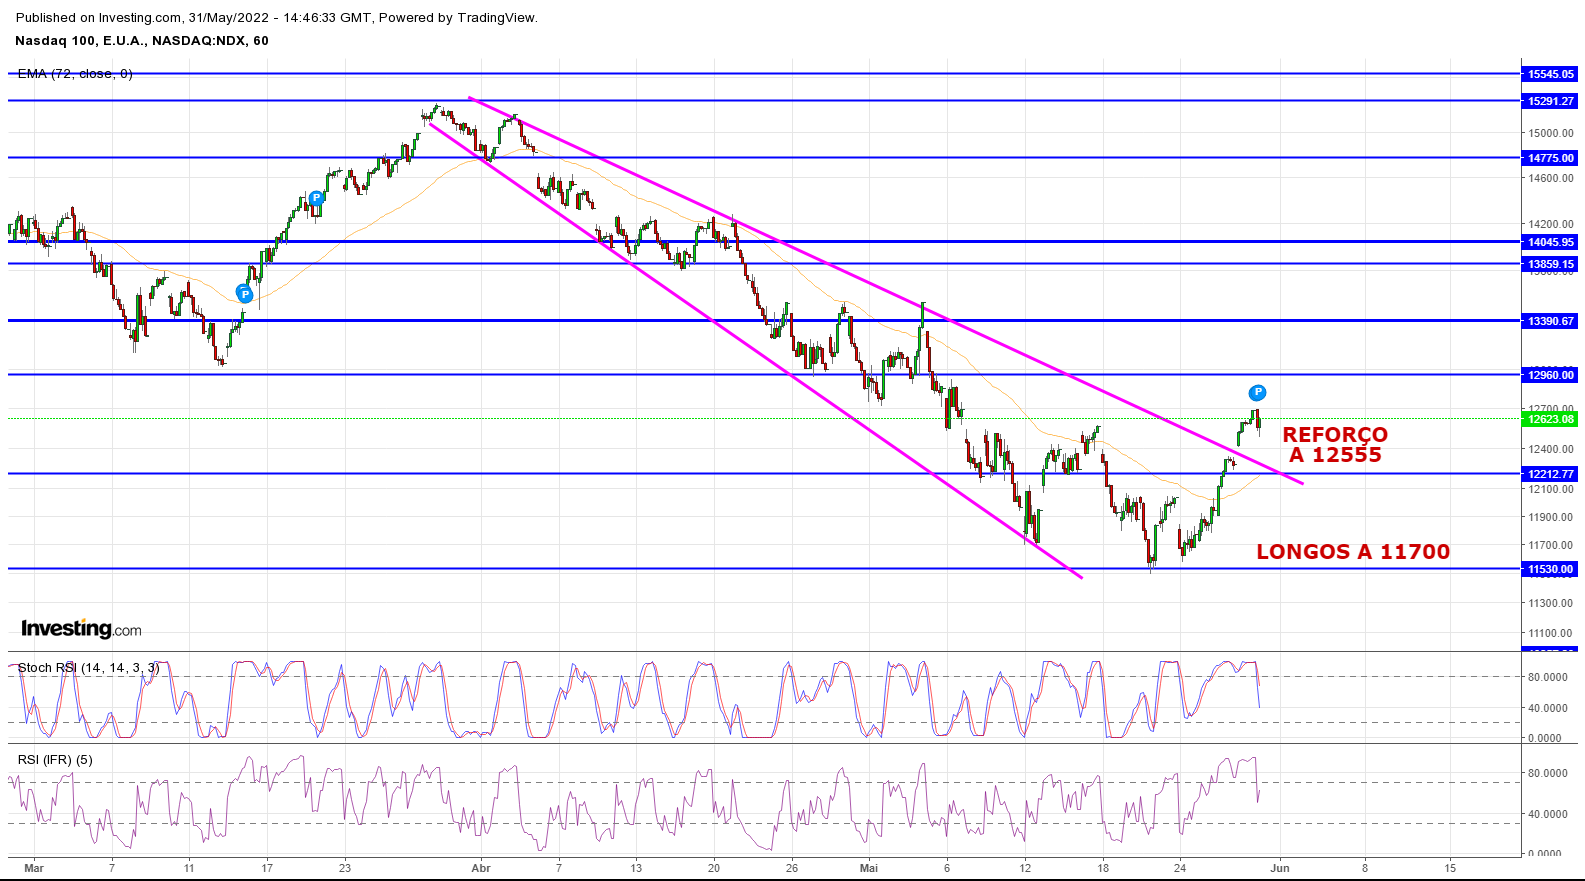
Task: Click the P marker beside the 17 March rally candles
Action: pos(316,198)
